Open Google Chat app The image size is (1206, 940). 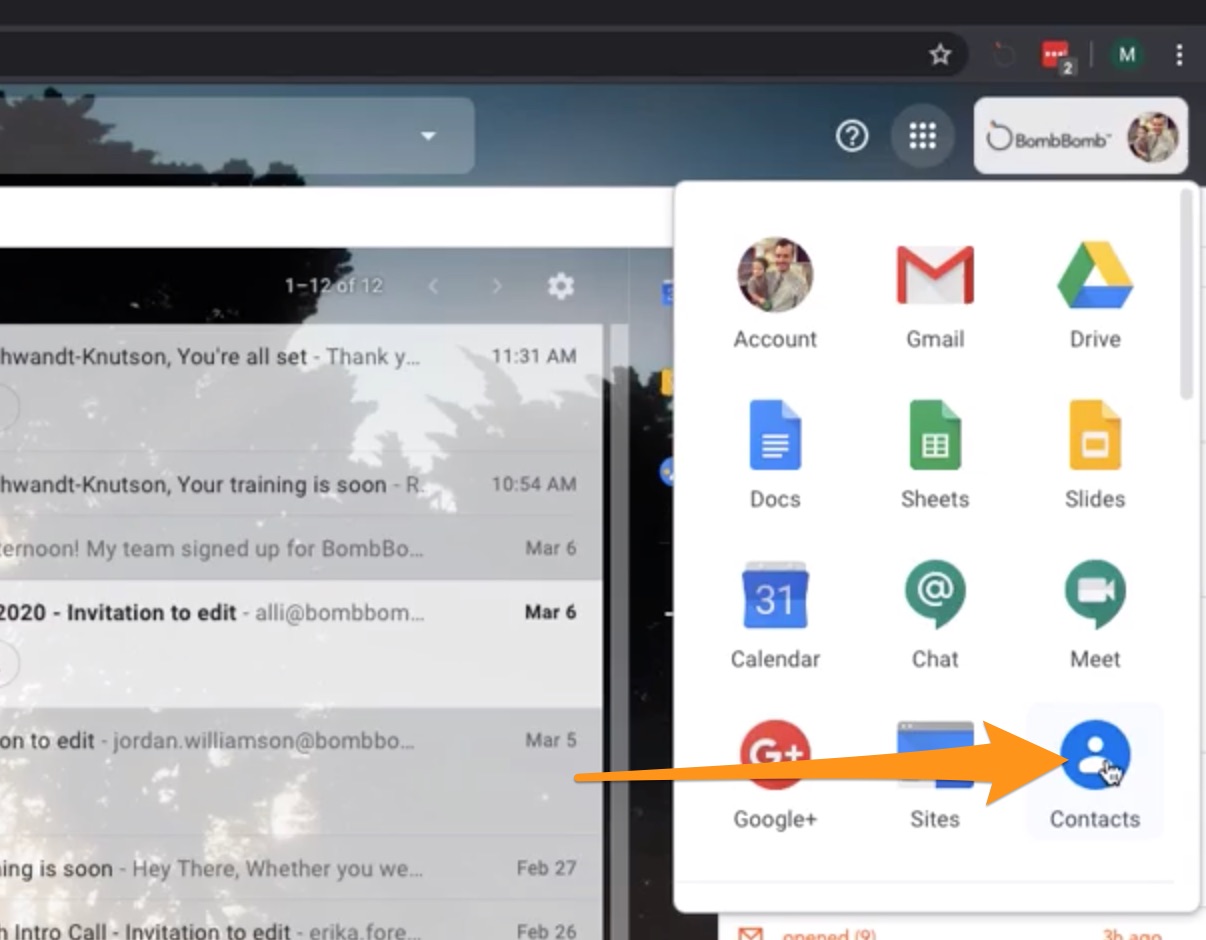pos(935,612)
